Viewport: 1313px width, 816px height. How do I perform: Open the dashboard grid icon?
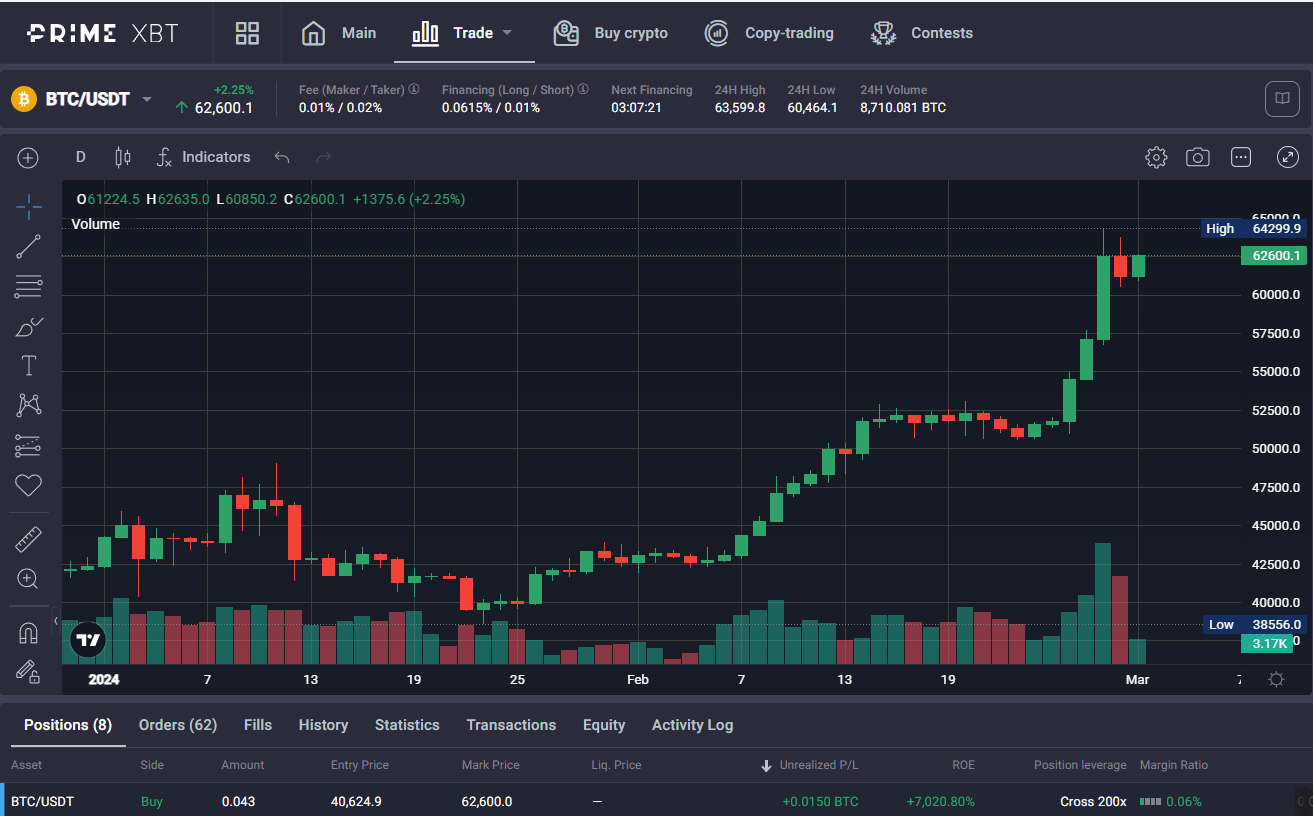click(247, 33)
